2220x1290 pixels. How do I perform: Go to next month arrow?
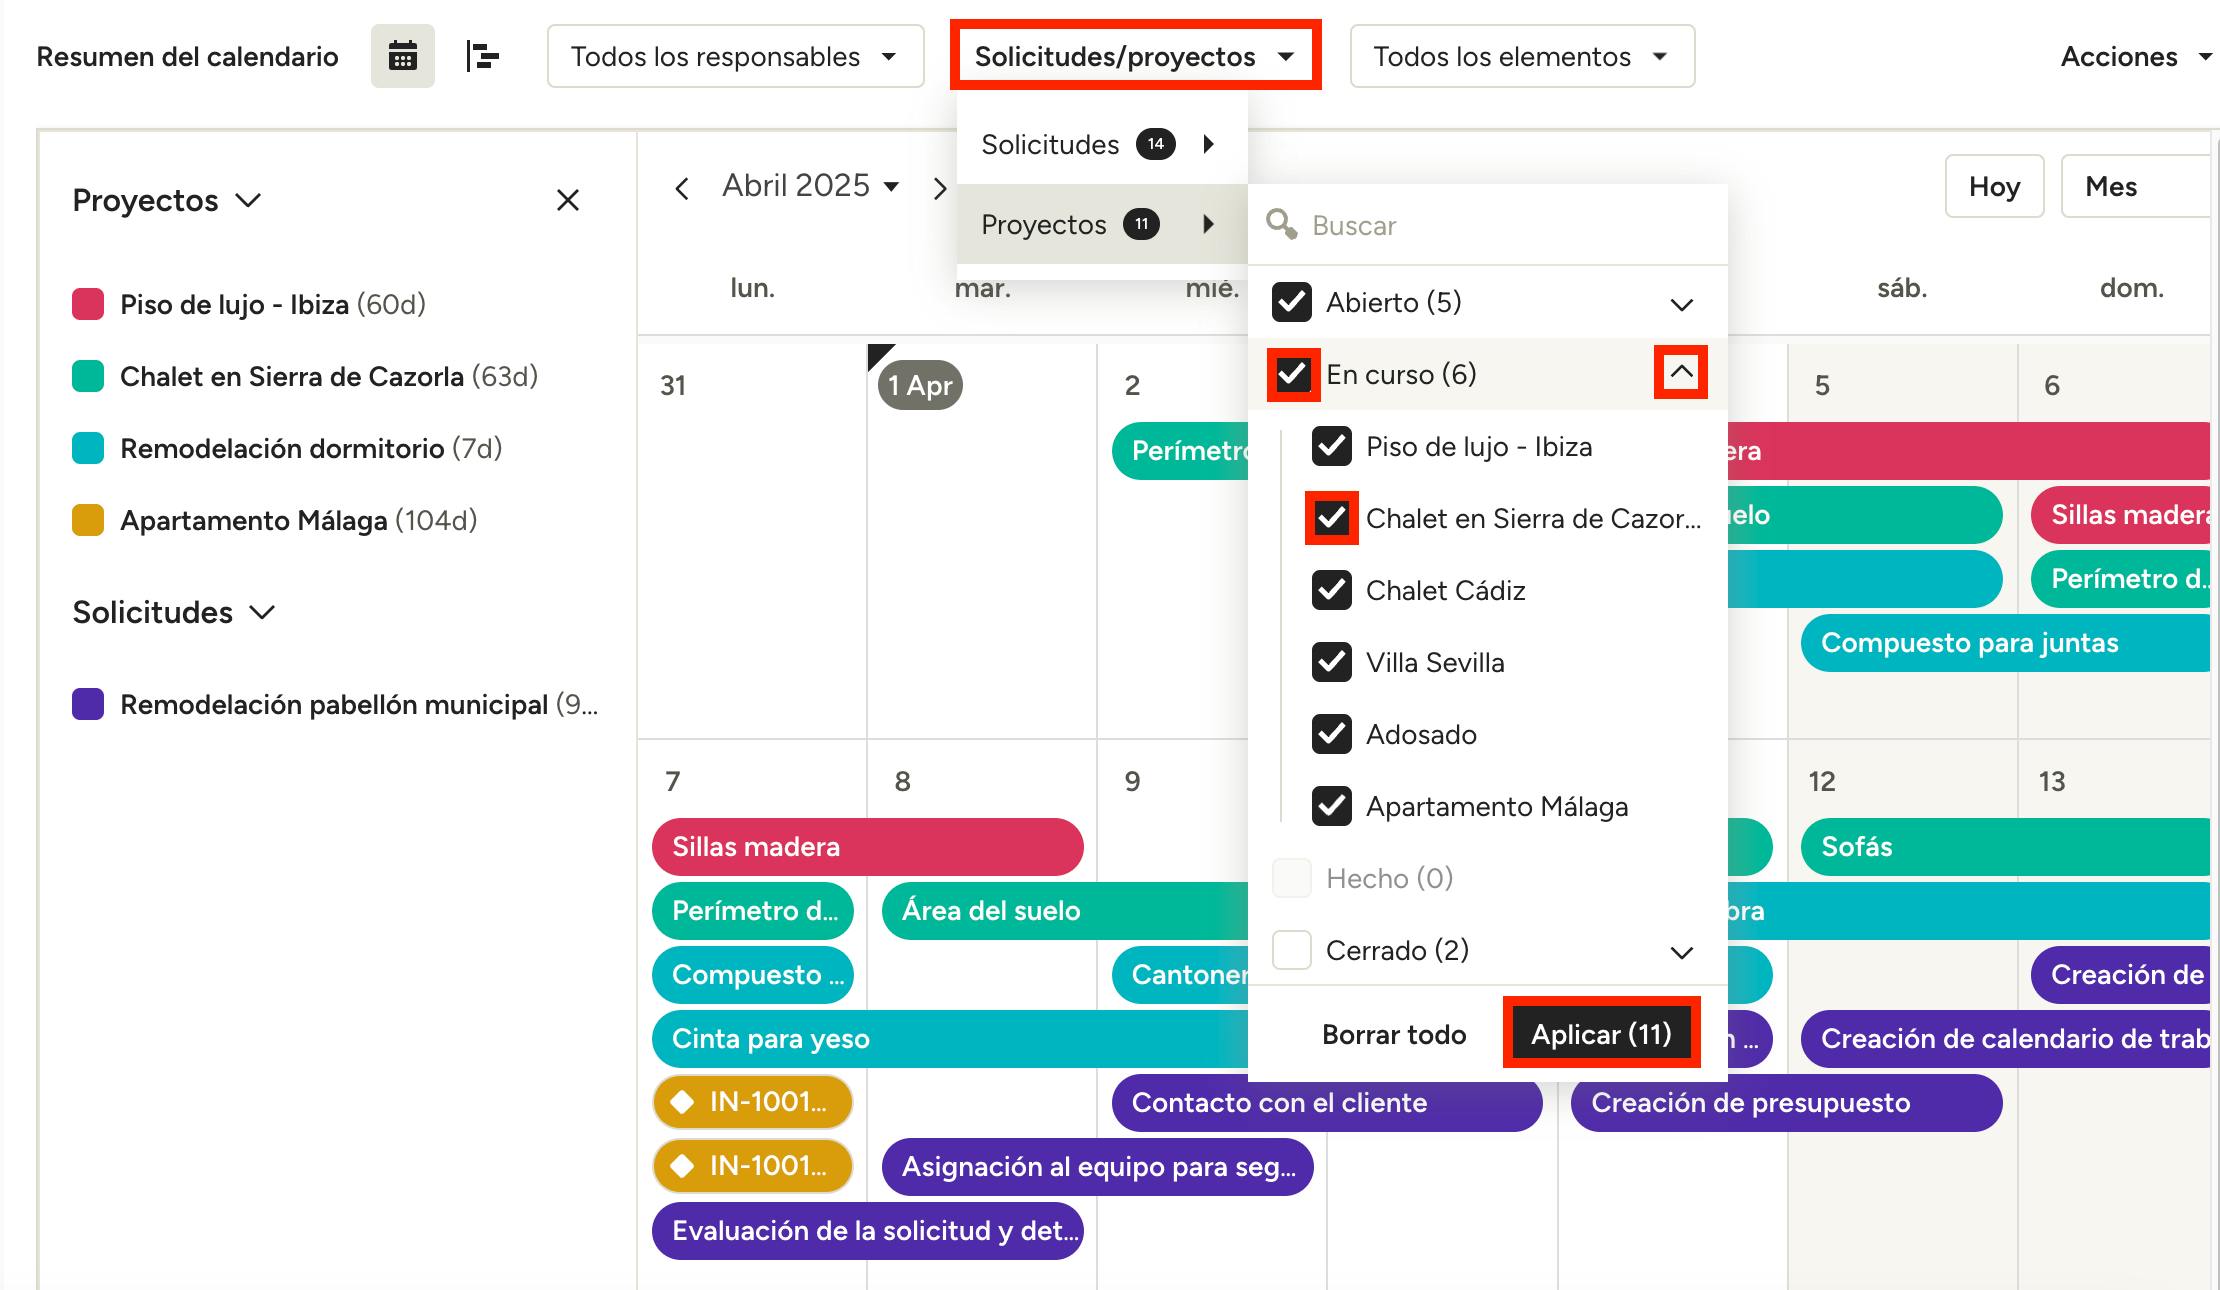click(x=939, y=188)
